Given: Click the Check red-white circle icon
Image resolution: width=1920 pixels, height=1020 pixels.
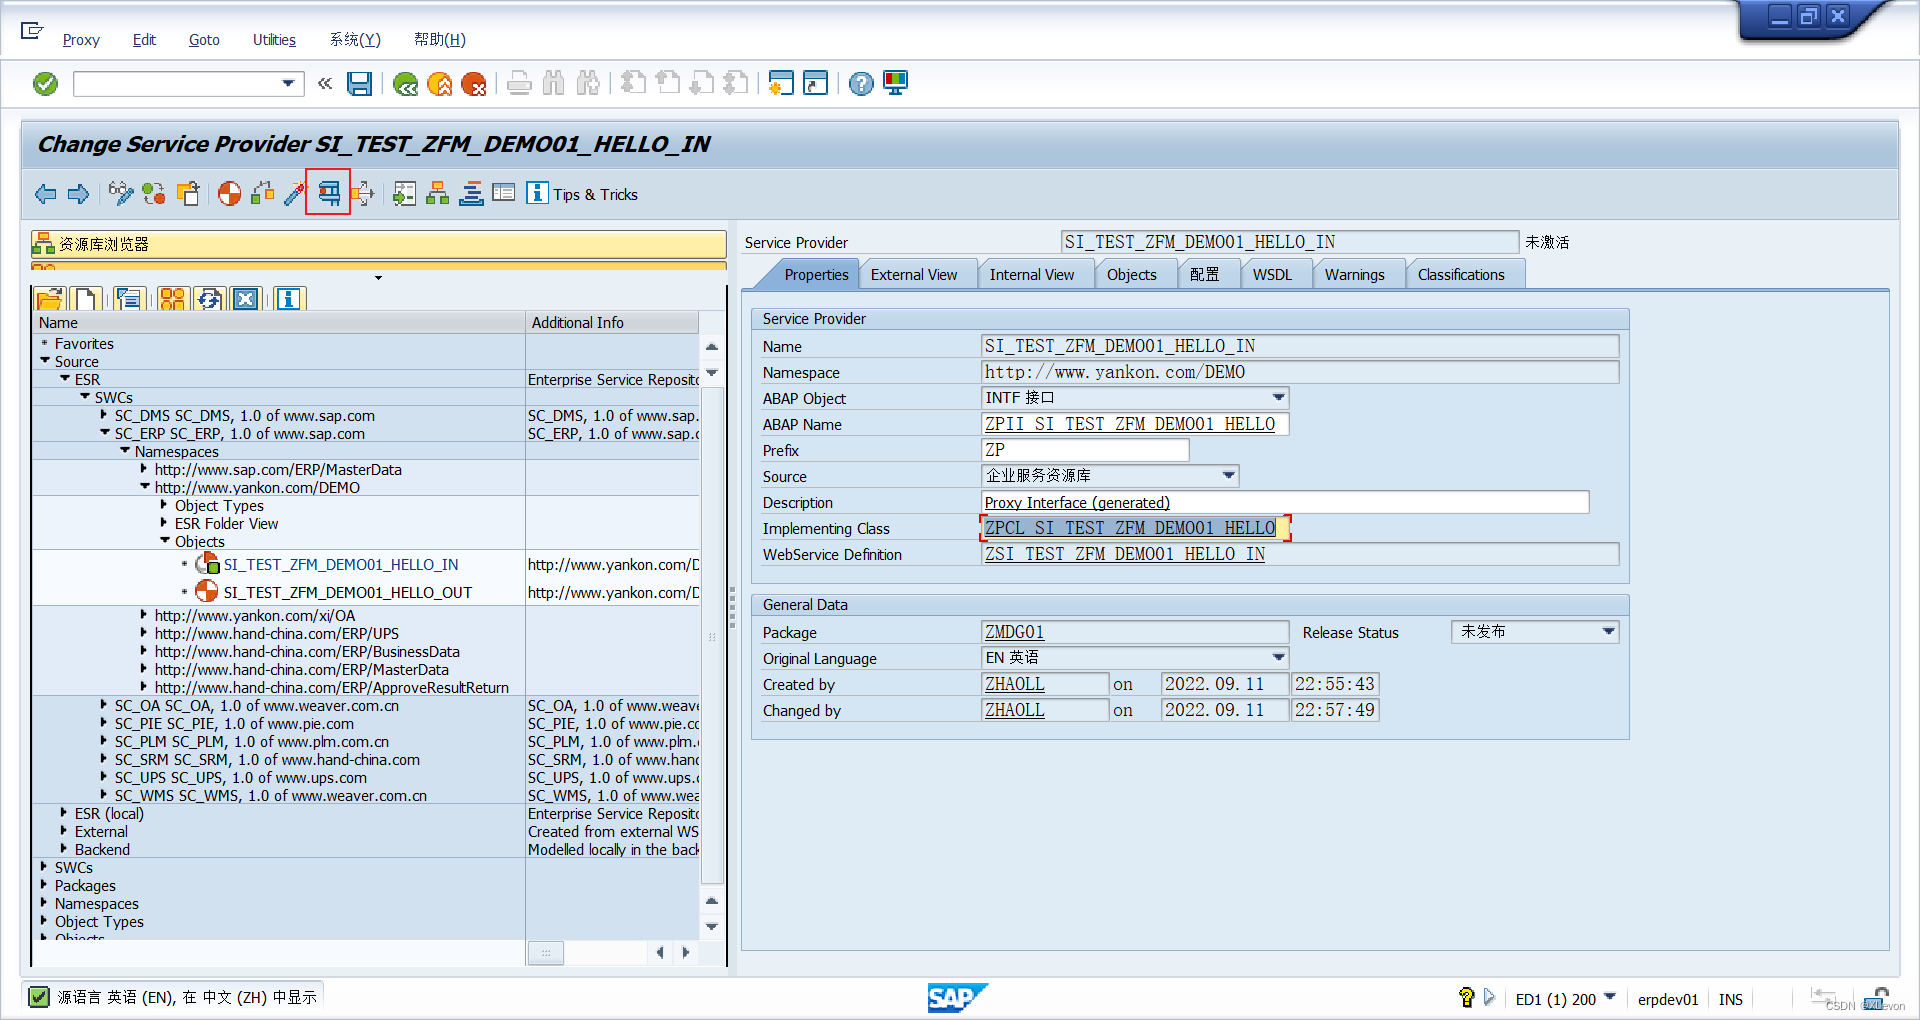Looking at the screenshot, I should pyautogui.click(x=229, y=193).
